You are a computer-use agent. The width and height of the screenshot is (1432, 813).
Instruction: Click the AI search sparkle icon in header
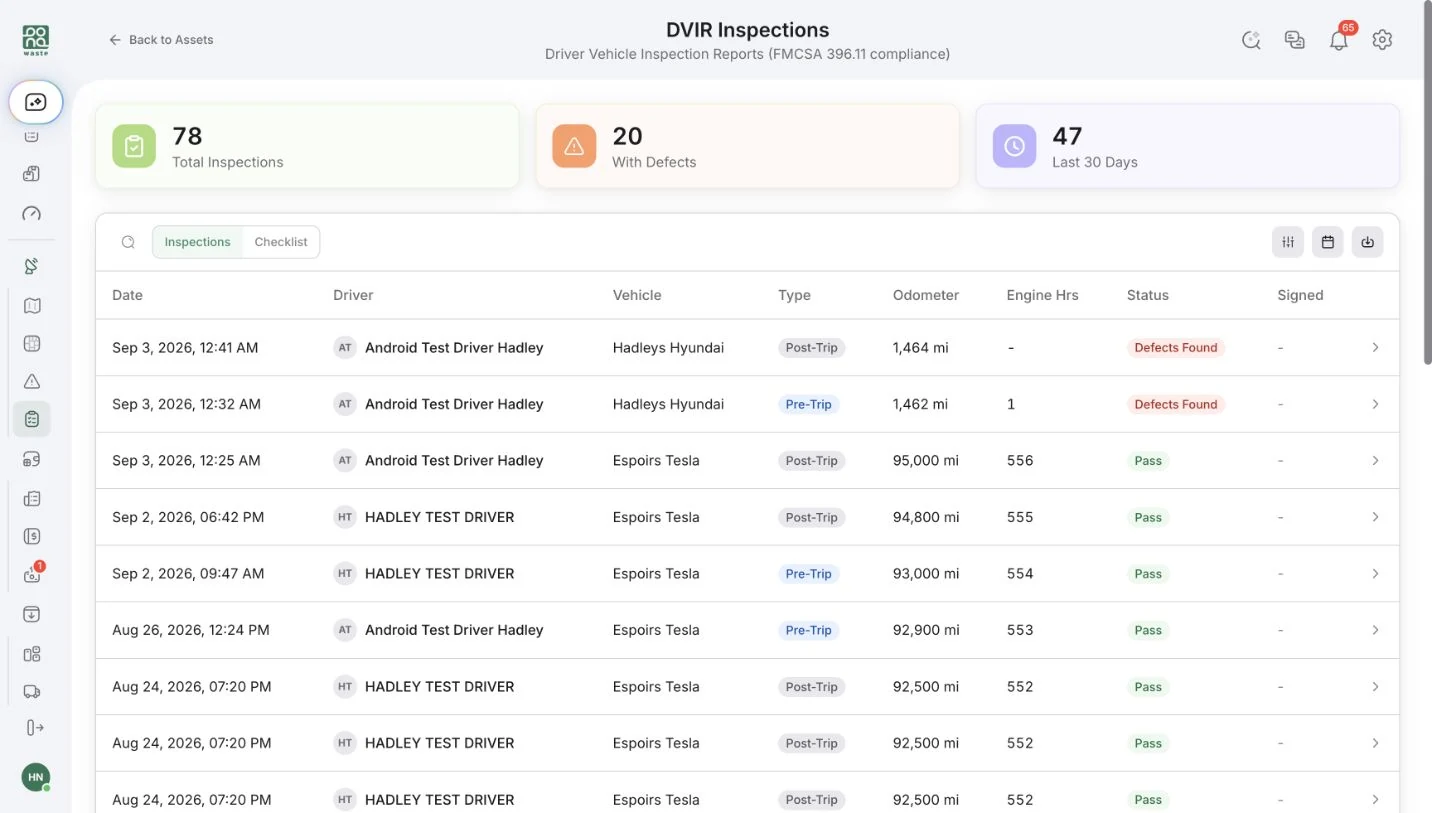point(1251,40)
